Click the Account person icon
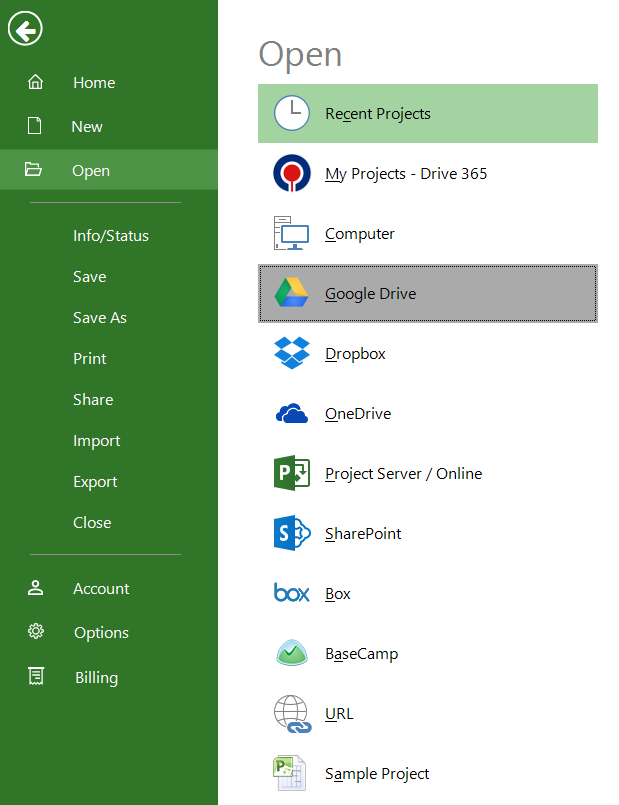Viewport: 619px width, 805px height. pyautogui.click(x=35, y=588)
